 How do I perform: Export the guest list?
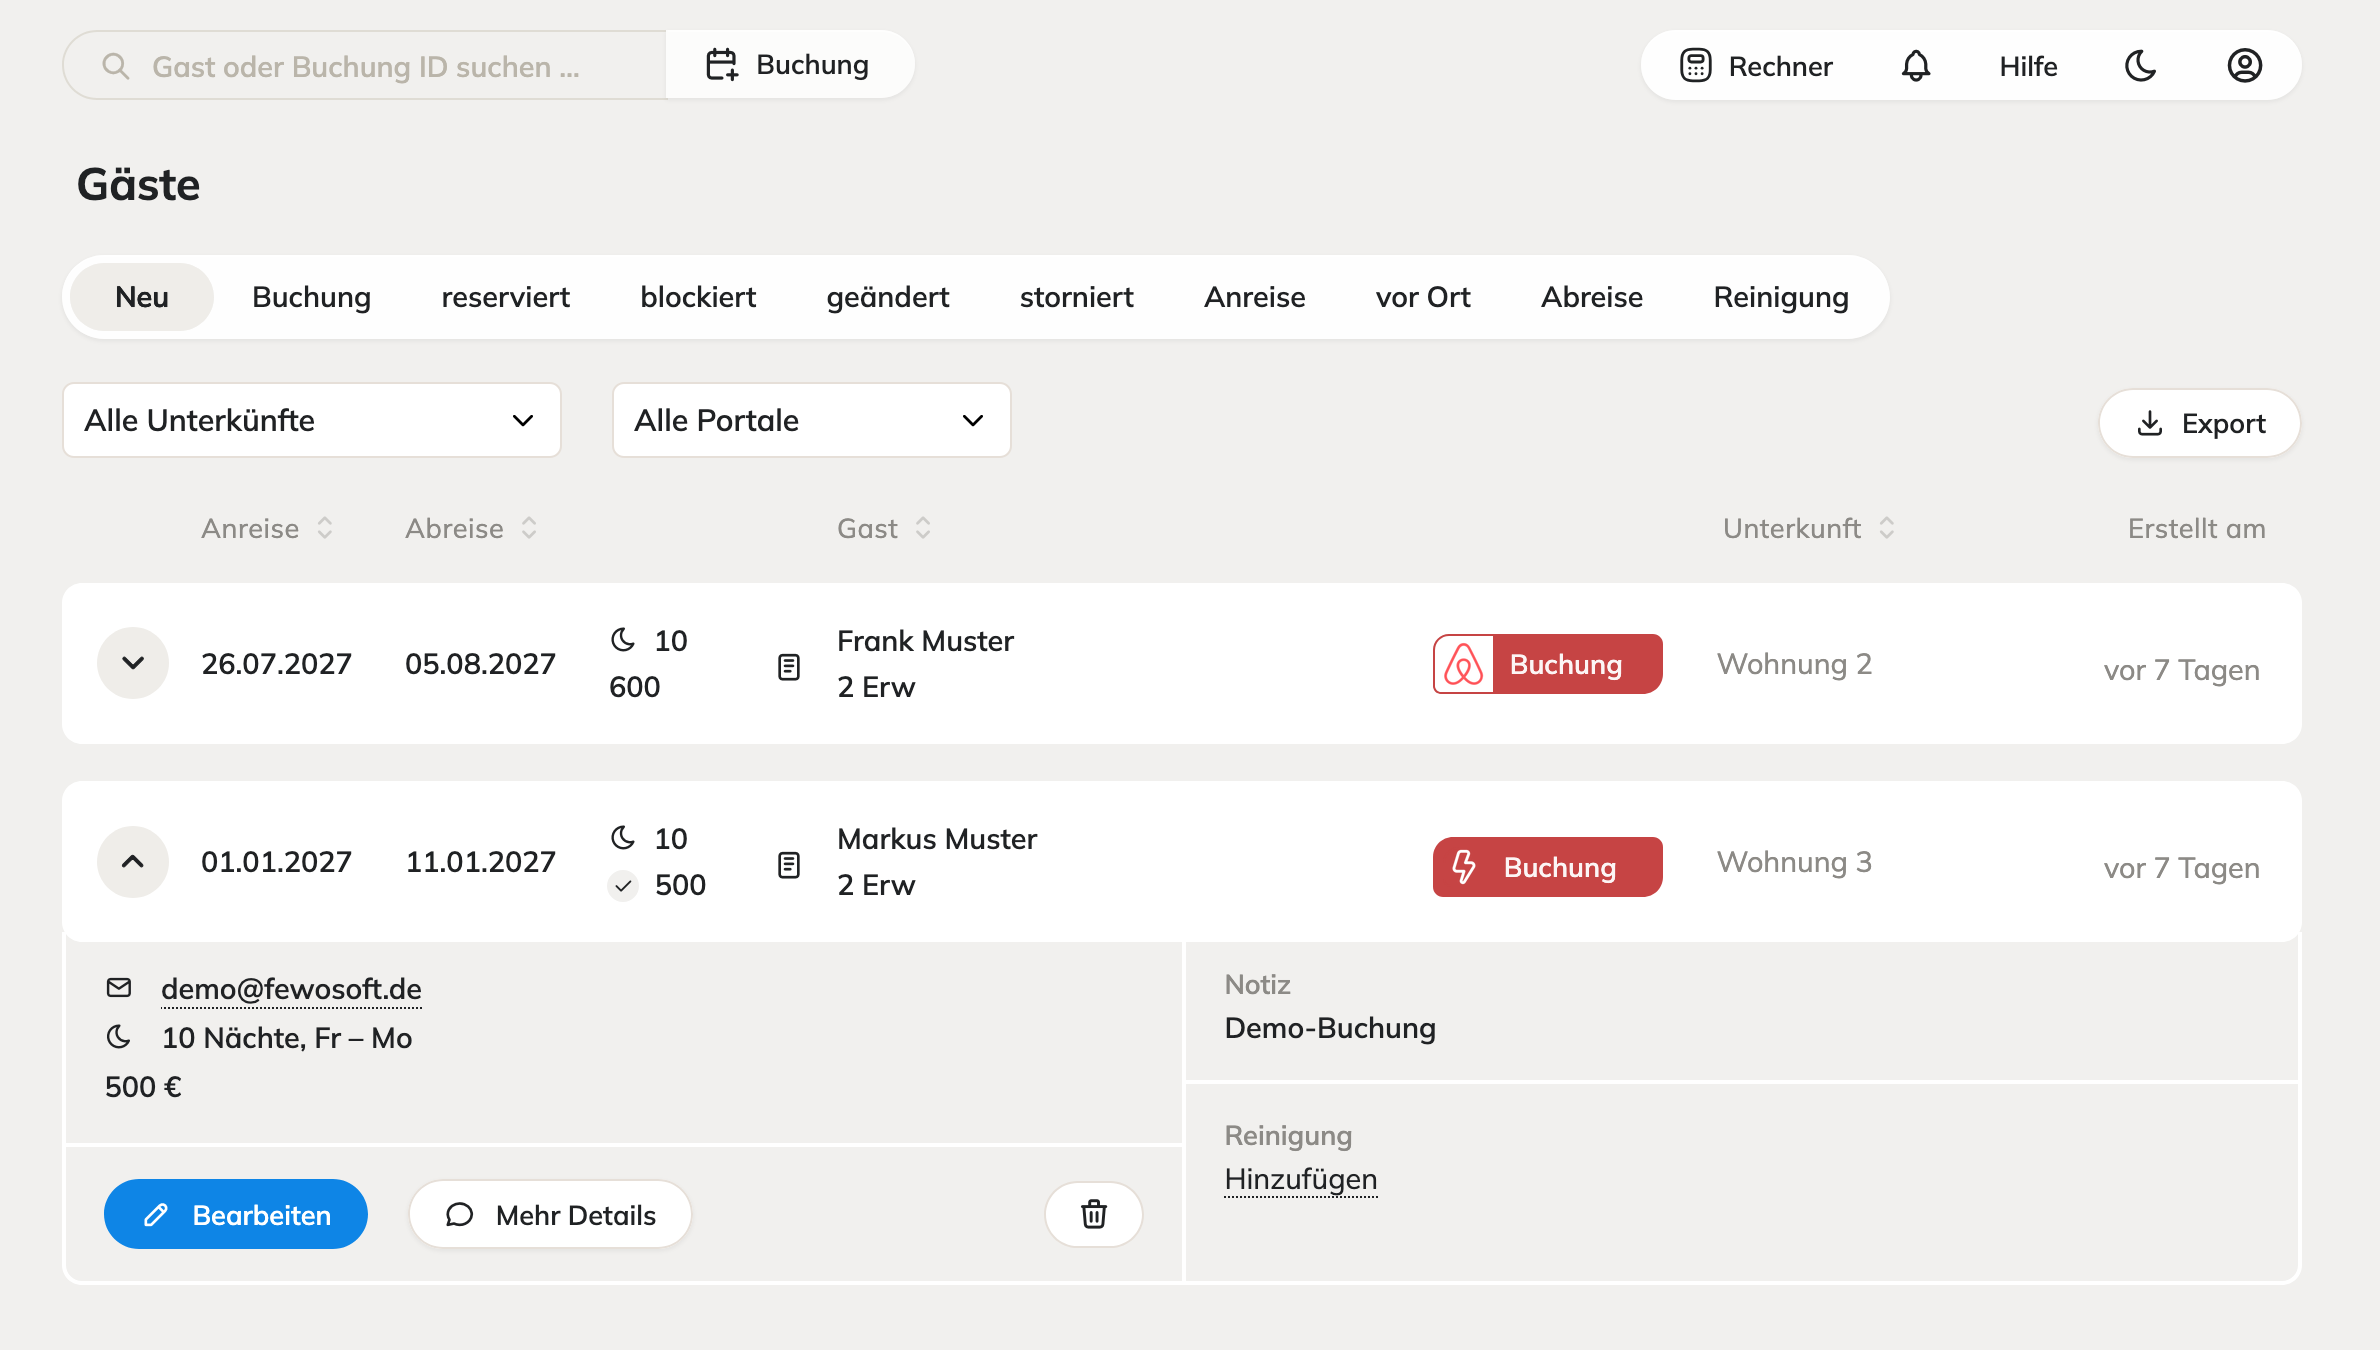pos(2199,423)
